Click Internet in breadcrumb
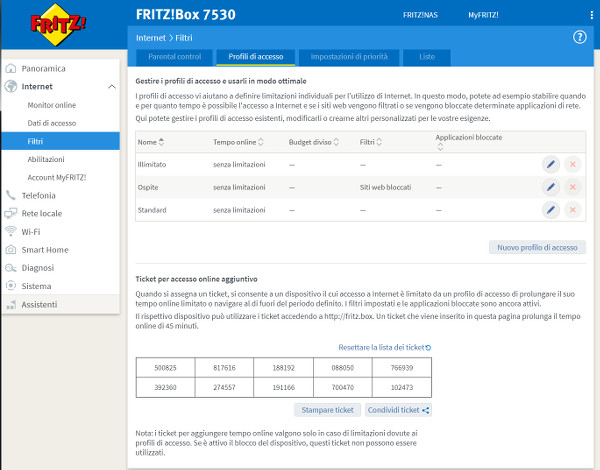 coord(150,38)
